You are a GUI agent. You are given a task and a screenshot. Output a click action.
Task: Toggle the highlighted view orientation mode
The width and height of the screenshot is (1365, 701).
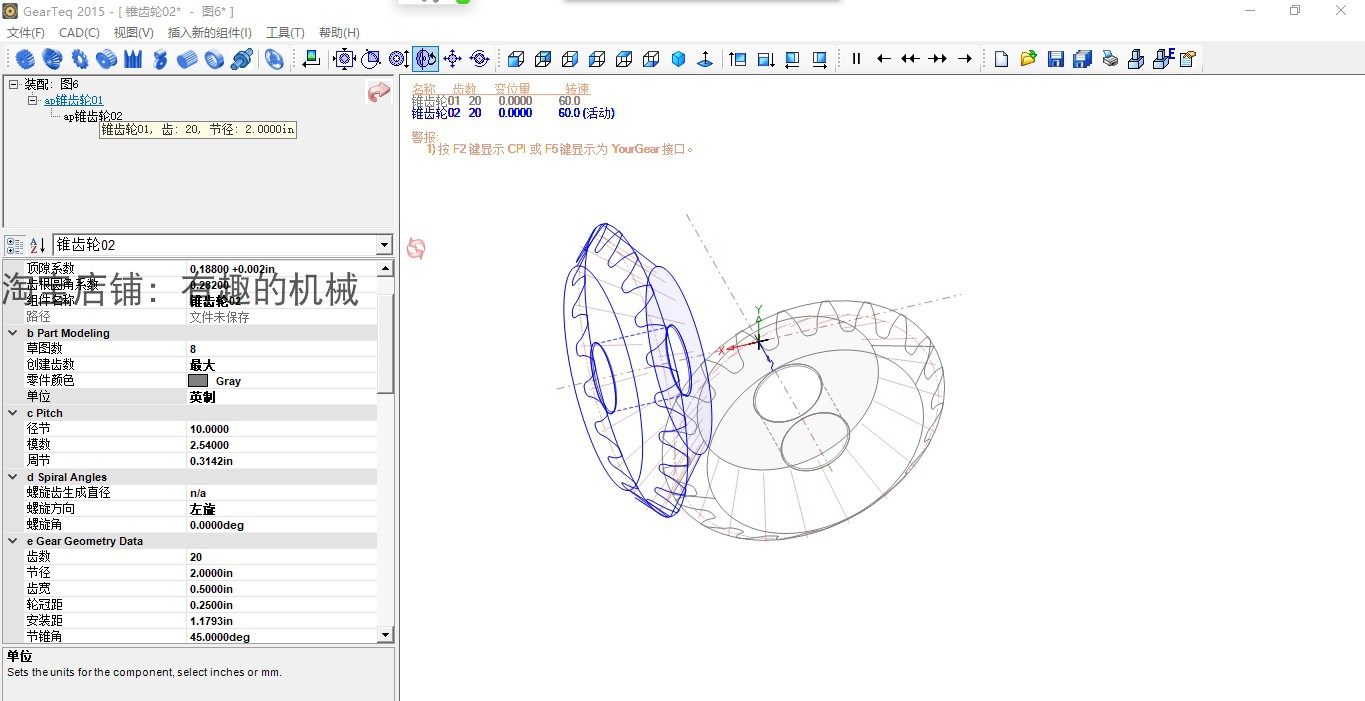point(425,58)
